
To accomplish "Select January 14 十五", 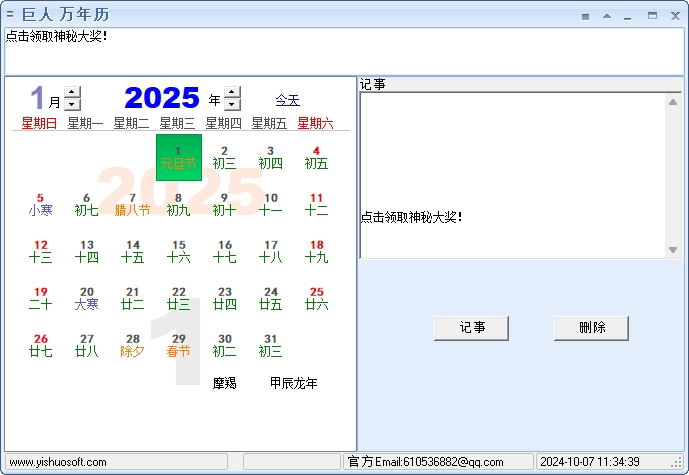I will pos(133,251).
